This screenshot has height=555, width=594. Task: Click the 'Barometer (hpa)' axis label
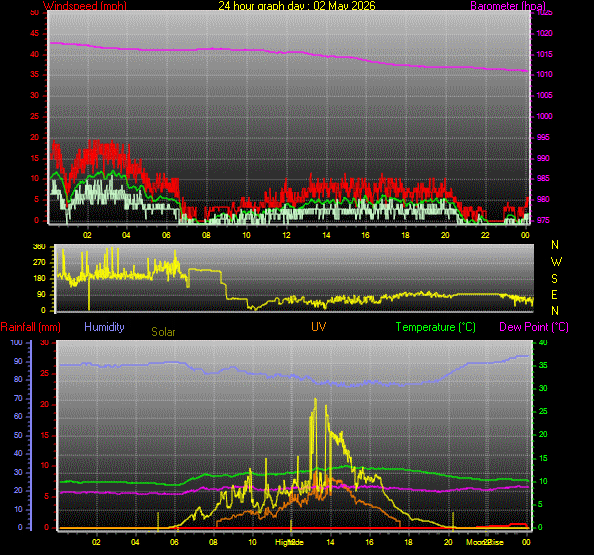508,6
